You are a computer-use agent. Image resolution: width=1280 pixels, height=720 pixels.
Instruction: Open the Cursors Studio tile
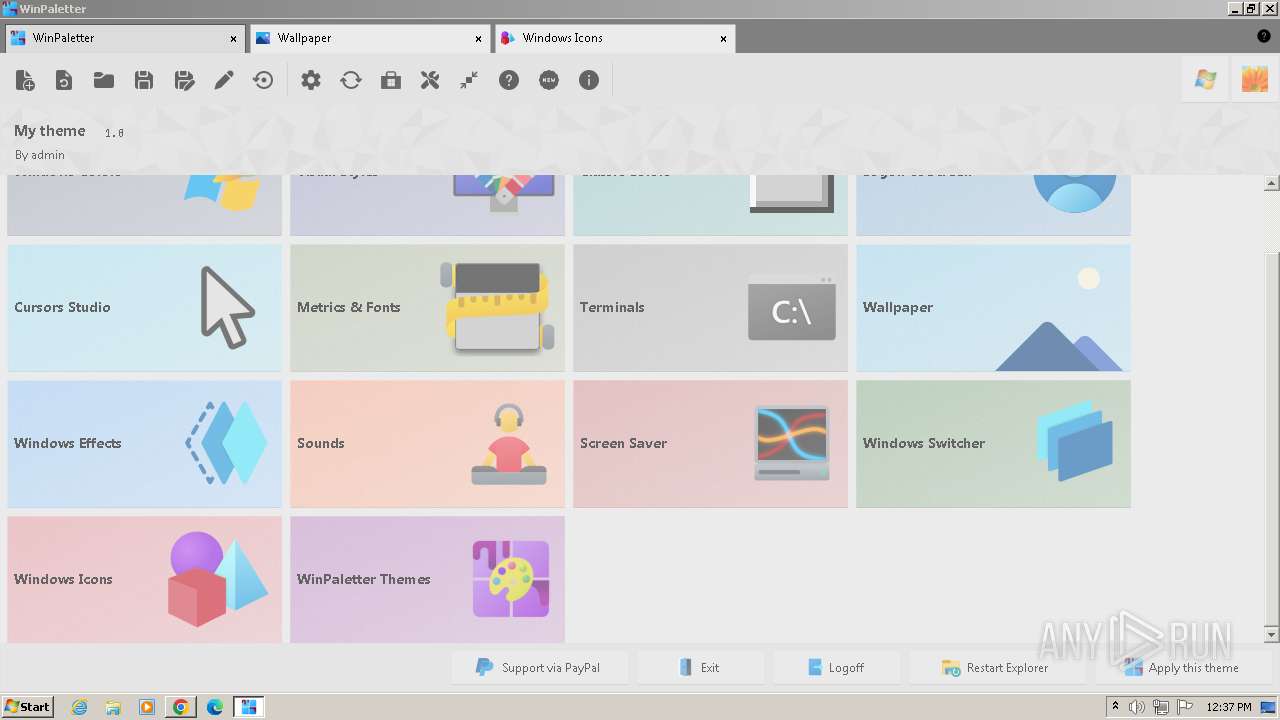[144, 308]
